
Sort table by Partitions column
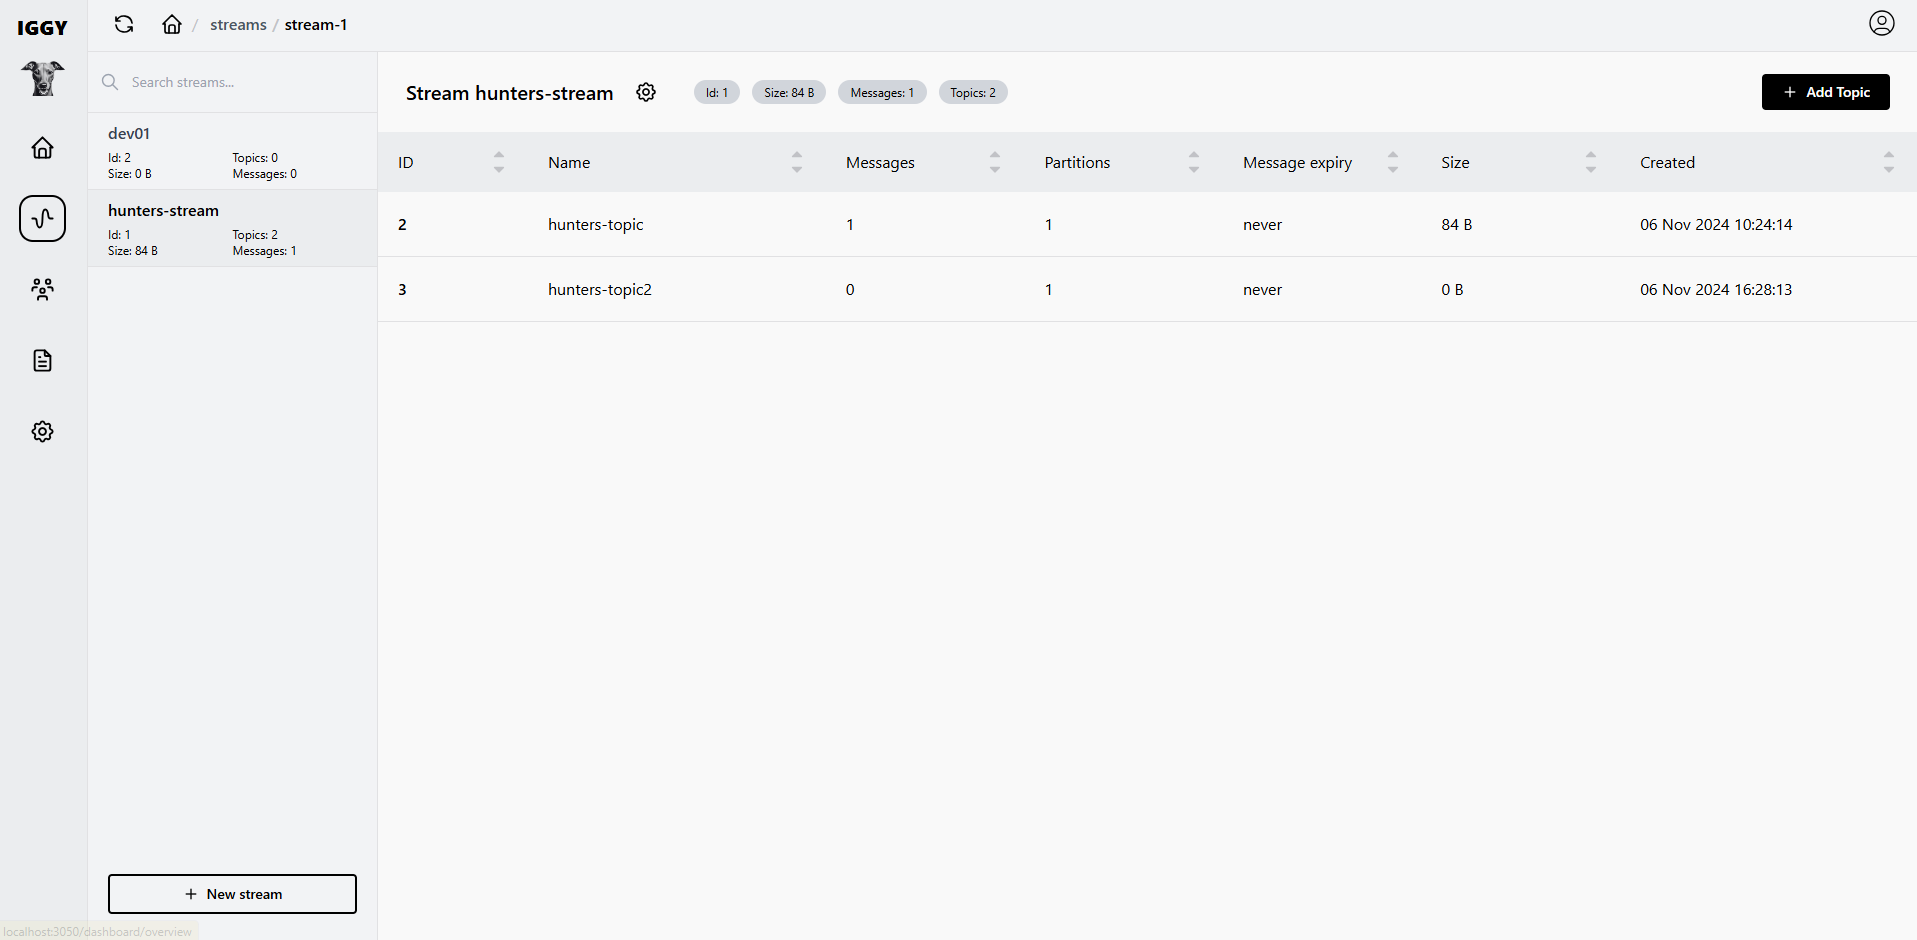point(1194,162)
